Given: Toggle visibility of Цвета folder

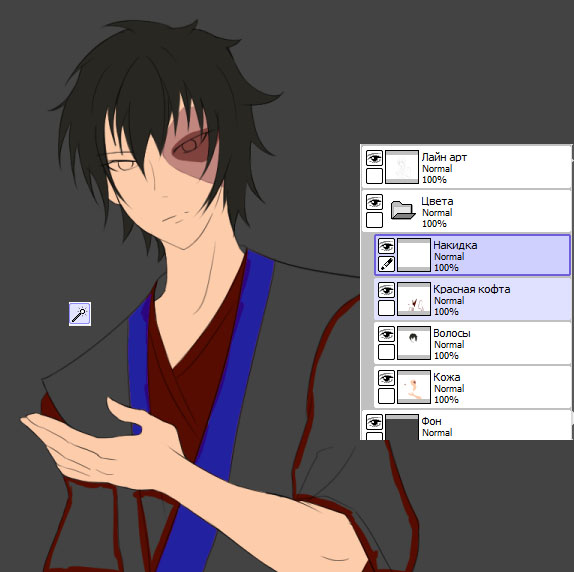Looking at the screenshot, I should pyautogui.click(x=374, y=202).
